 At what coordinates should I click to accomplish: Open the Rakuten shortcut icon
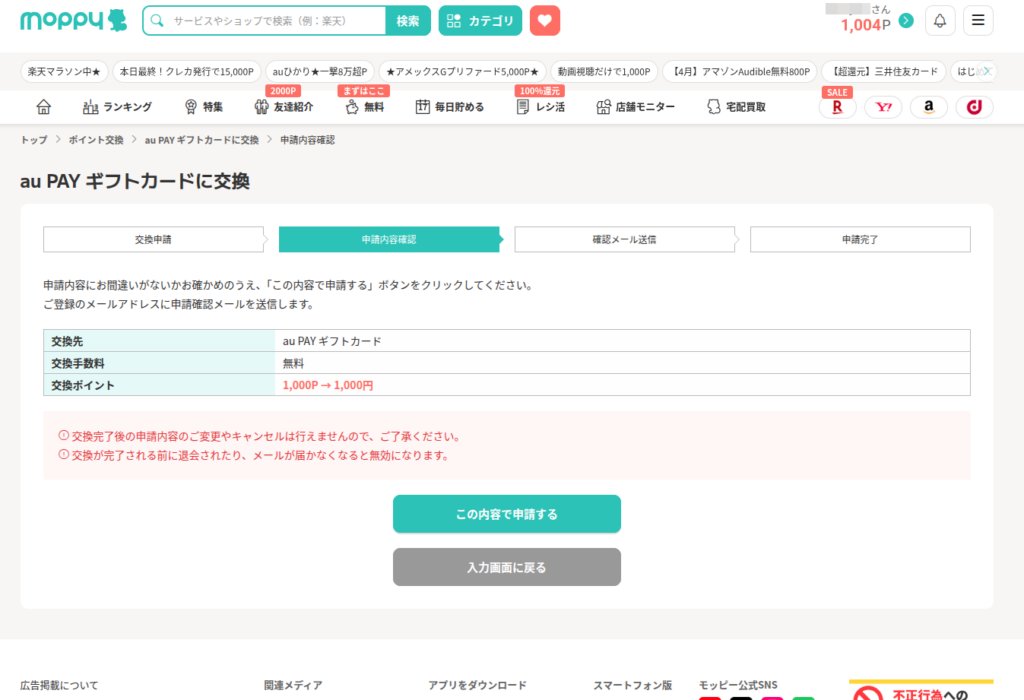(x=837, y=107)
